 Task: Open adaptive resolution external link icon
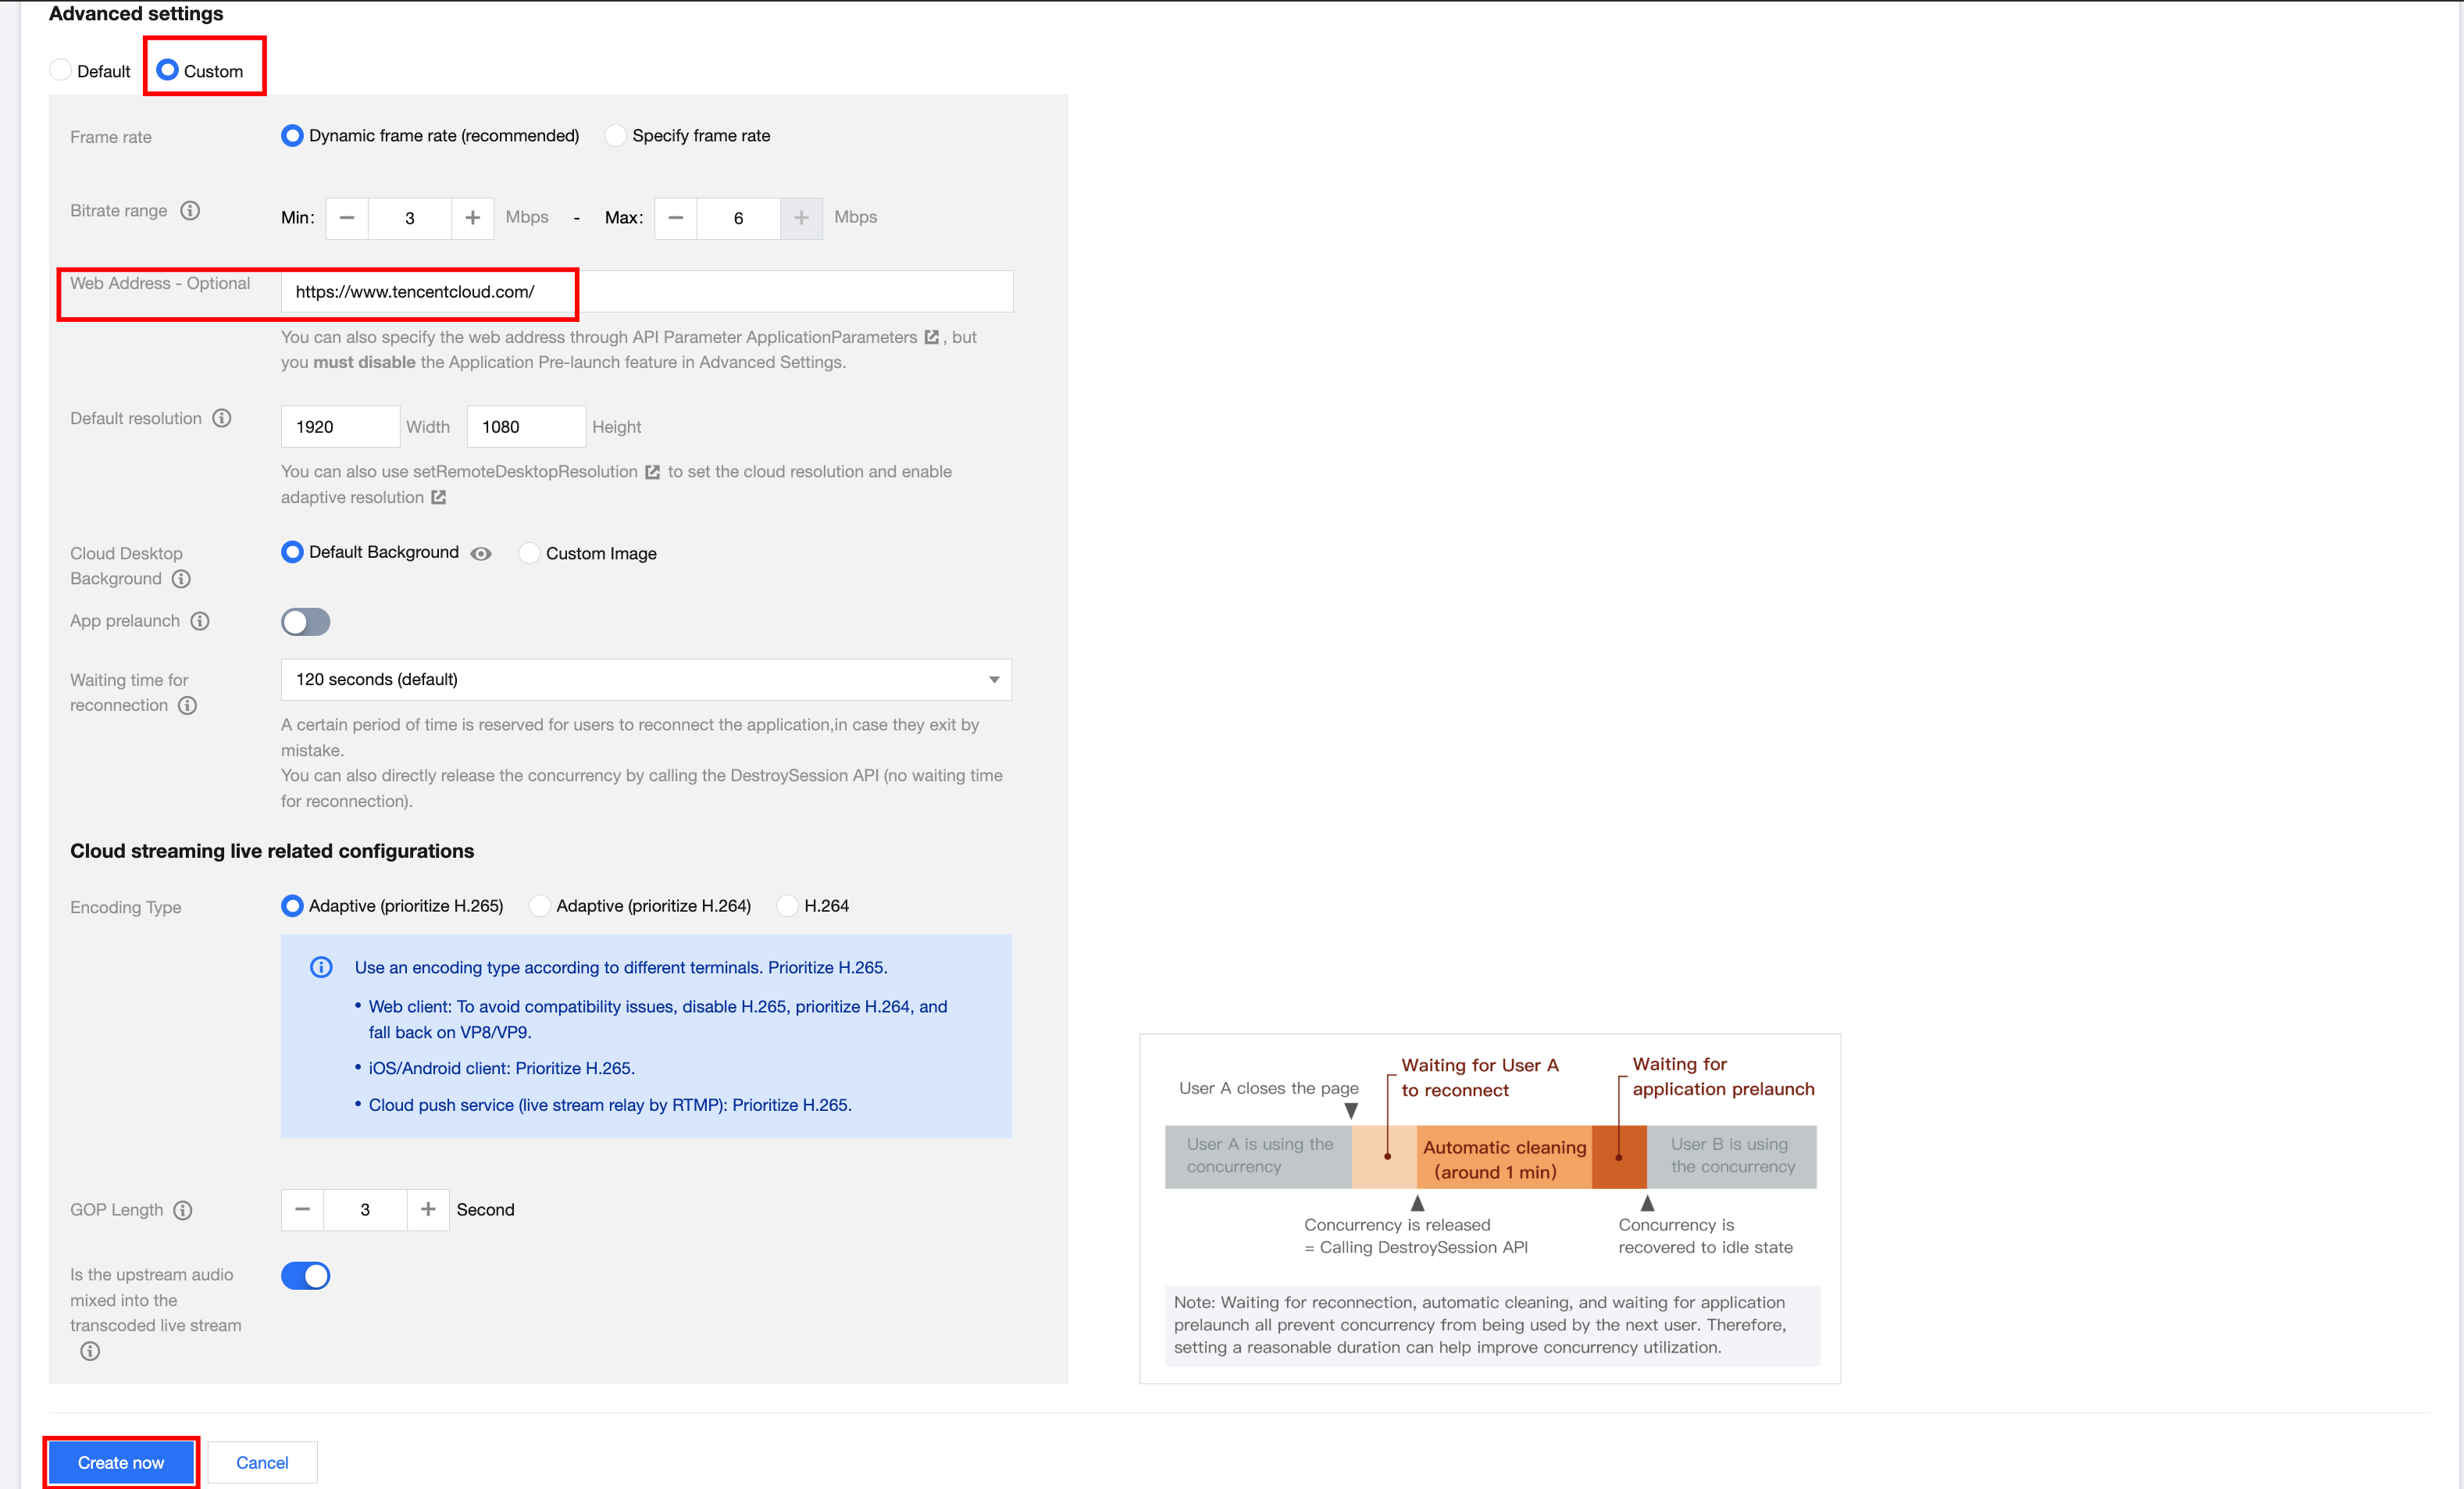tap(438, 497)
